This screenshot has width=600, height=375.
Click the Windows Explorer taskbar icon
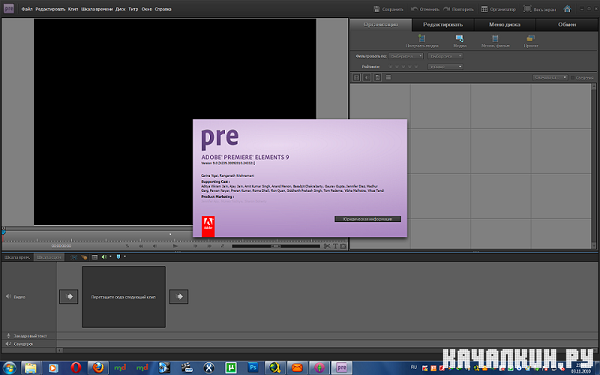point(31,368)
